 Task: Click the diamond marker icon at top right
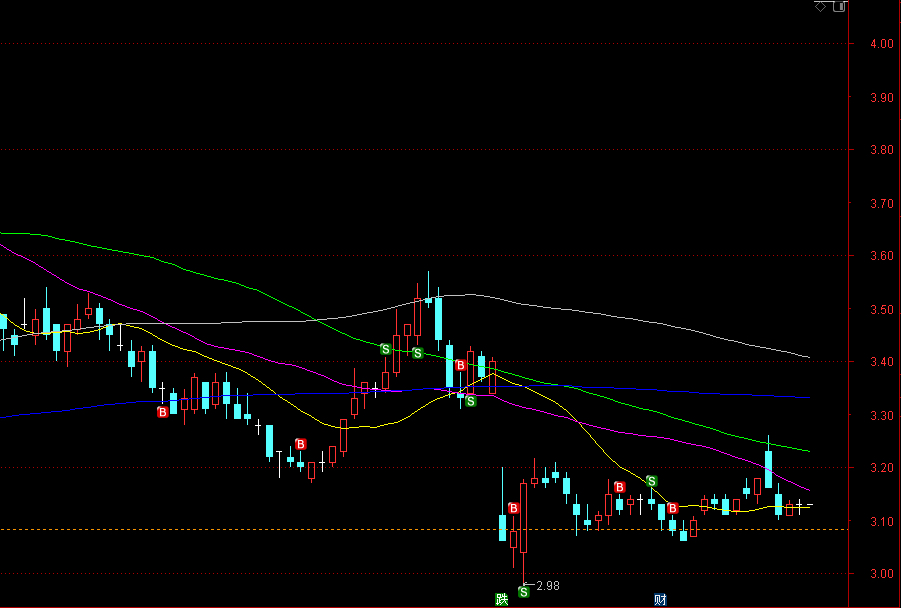pos(820,6)
